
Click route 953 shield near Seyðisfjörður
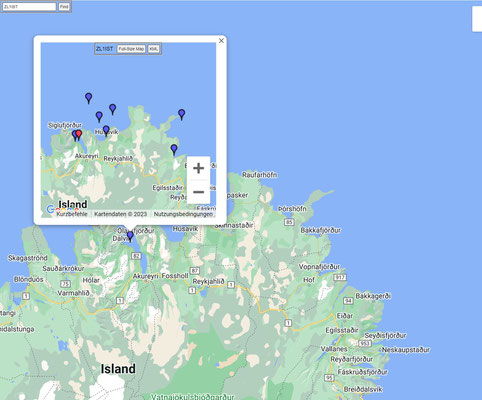click(x=364, y=343)
